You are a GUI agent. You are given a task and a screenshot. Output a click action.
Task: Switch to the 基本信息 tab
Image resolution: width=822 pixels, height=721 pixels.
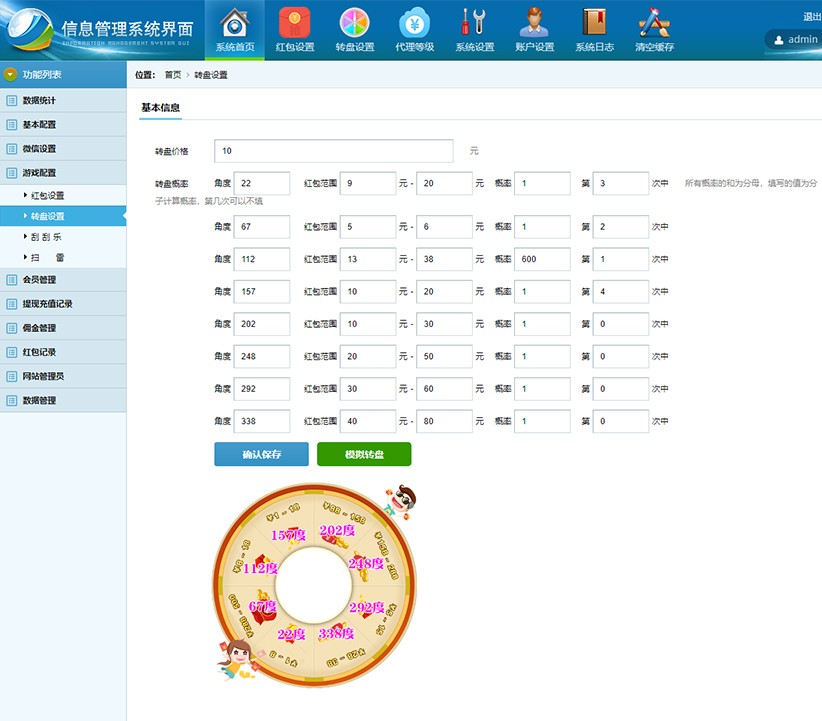point(160,107)
